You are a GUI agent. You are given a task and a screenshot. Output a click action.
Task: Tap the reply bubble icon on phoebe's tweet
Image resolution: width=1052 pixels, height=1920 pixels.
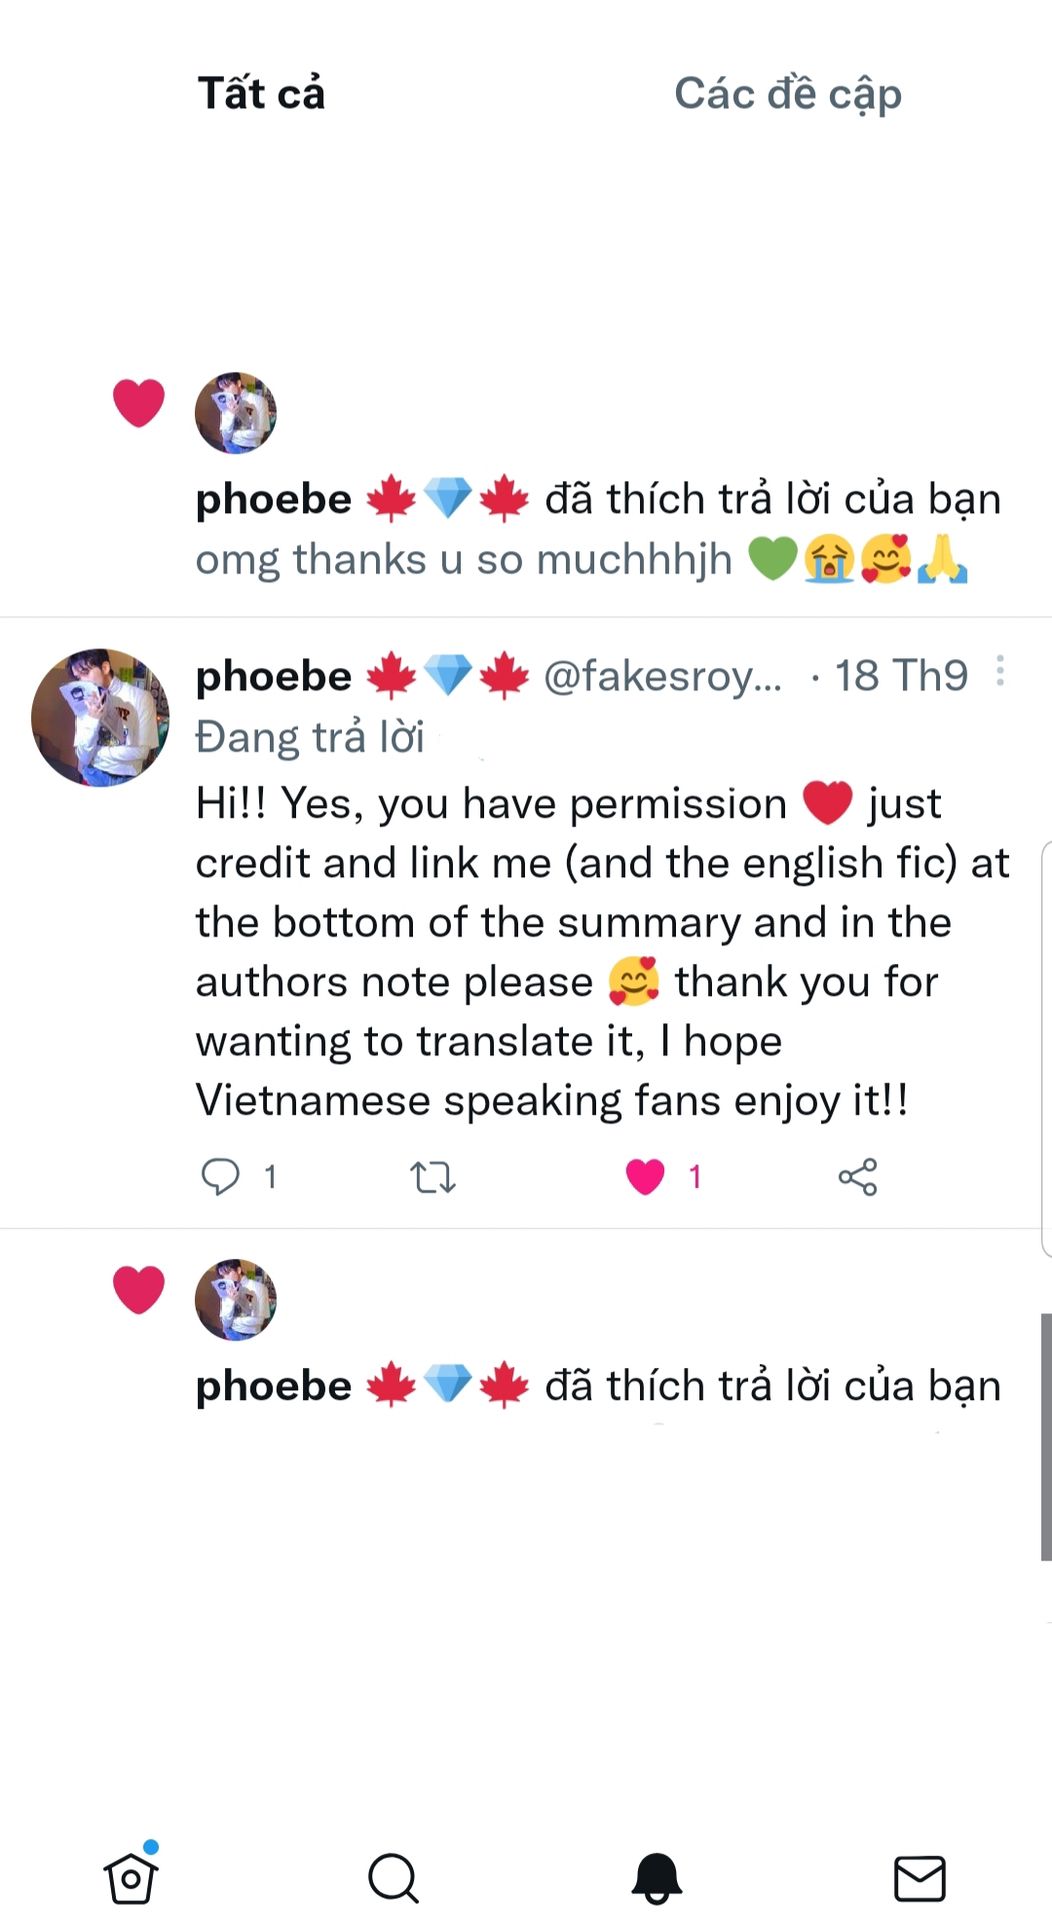[x=220, y=1177]
